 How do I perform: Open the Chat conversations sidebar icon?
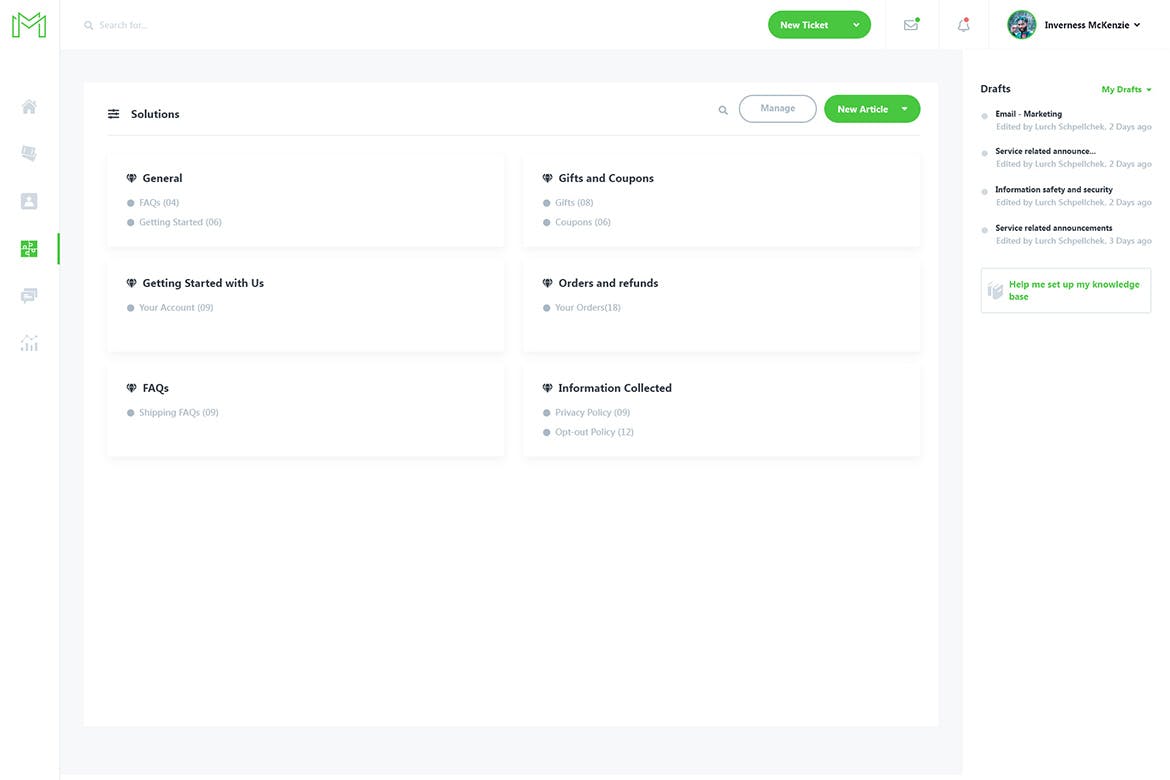point(29,296)
